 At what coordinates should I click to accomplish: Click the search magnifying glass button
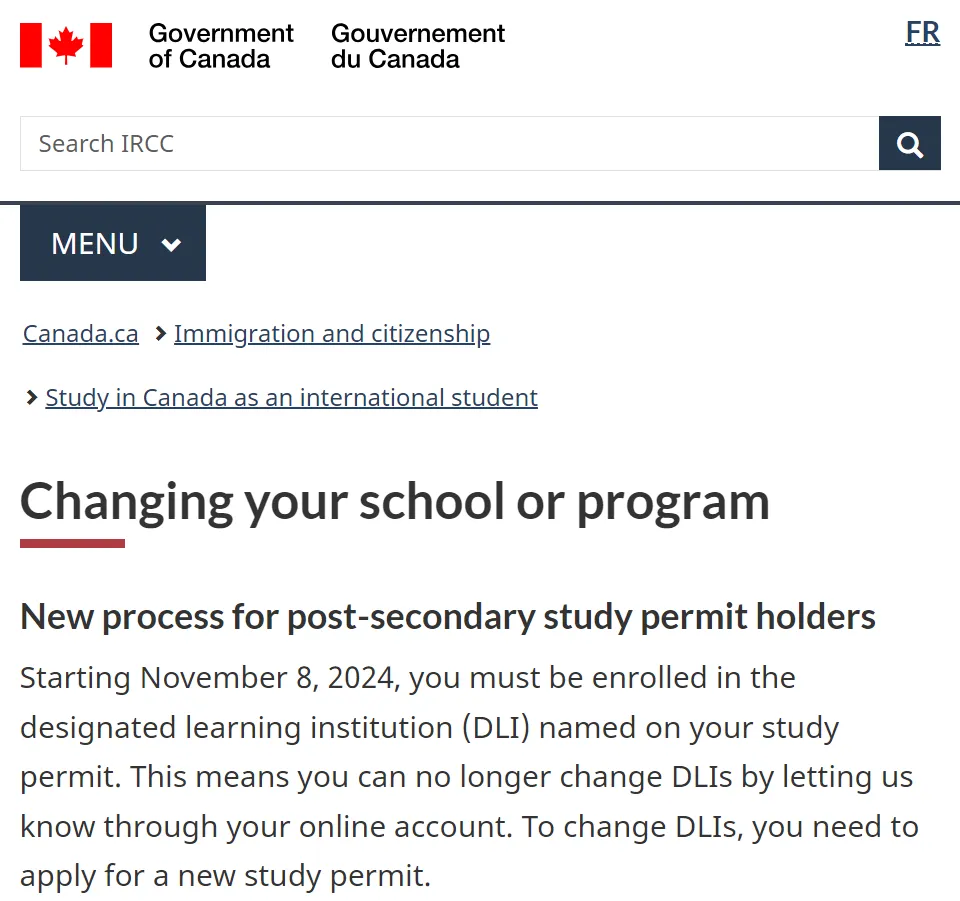pyautogui.click(x=909, y=143)
